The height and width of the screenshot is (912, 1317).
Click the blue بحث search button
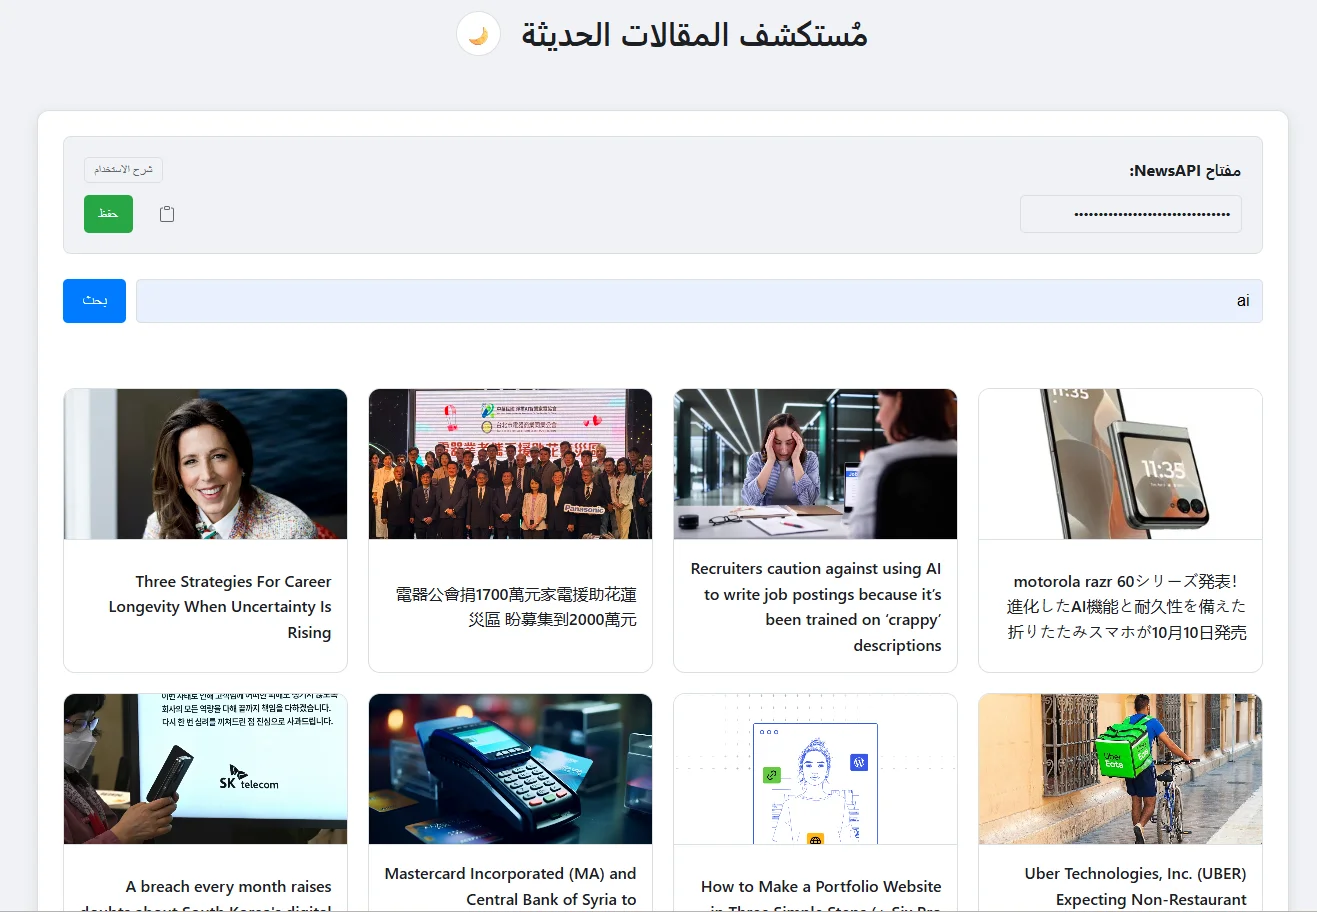(94, 301)
